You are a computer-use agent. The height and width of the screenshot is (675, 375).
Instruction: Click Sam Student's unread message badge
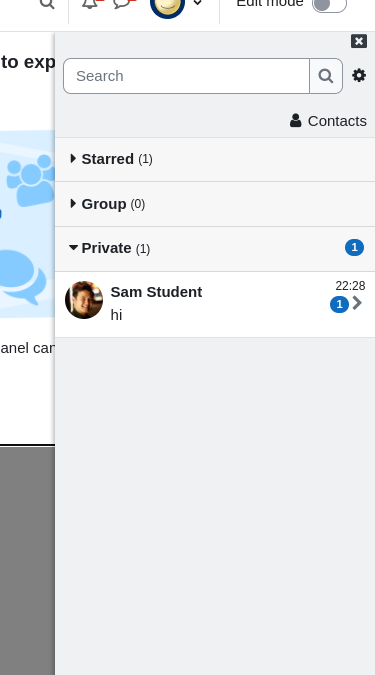click(x=339, y=304)
